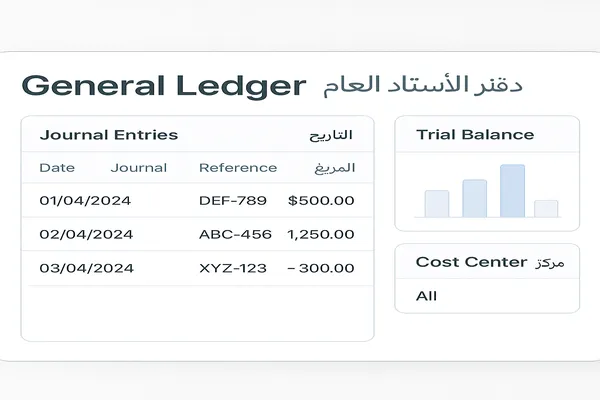Viewport: 600px width, 400px height.
Task: Select the Journal Entries panel title
Action: [108, 135]
